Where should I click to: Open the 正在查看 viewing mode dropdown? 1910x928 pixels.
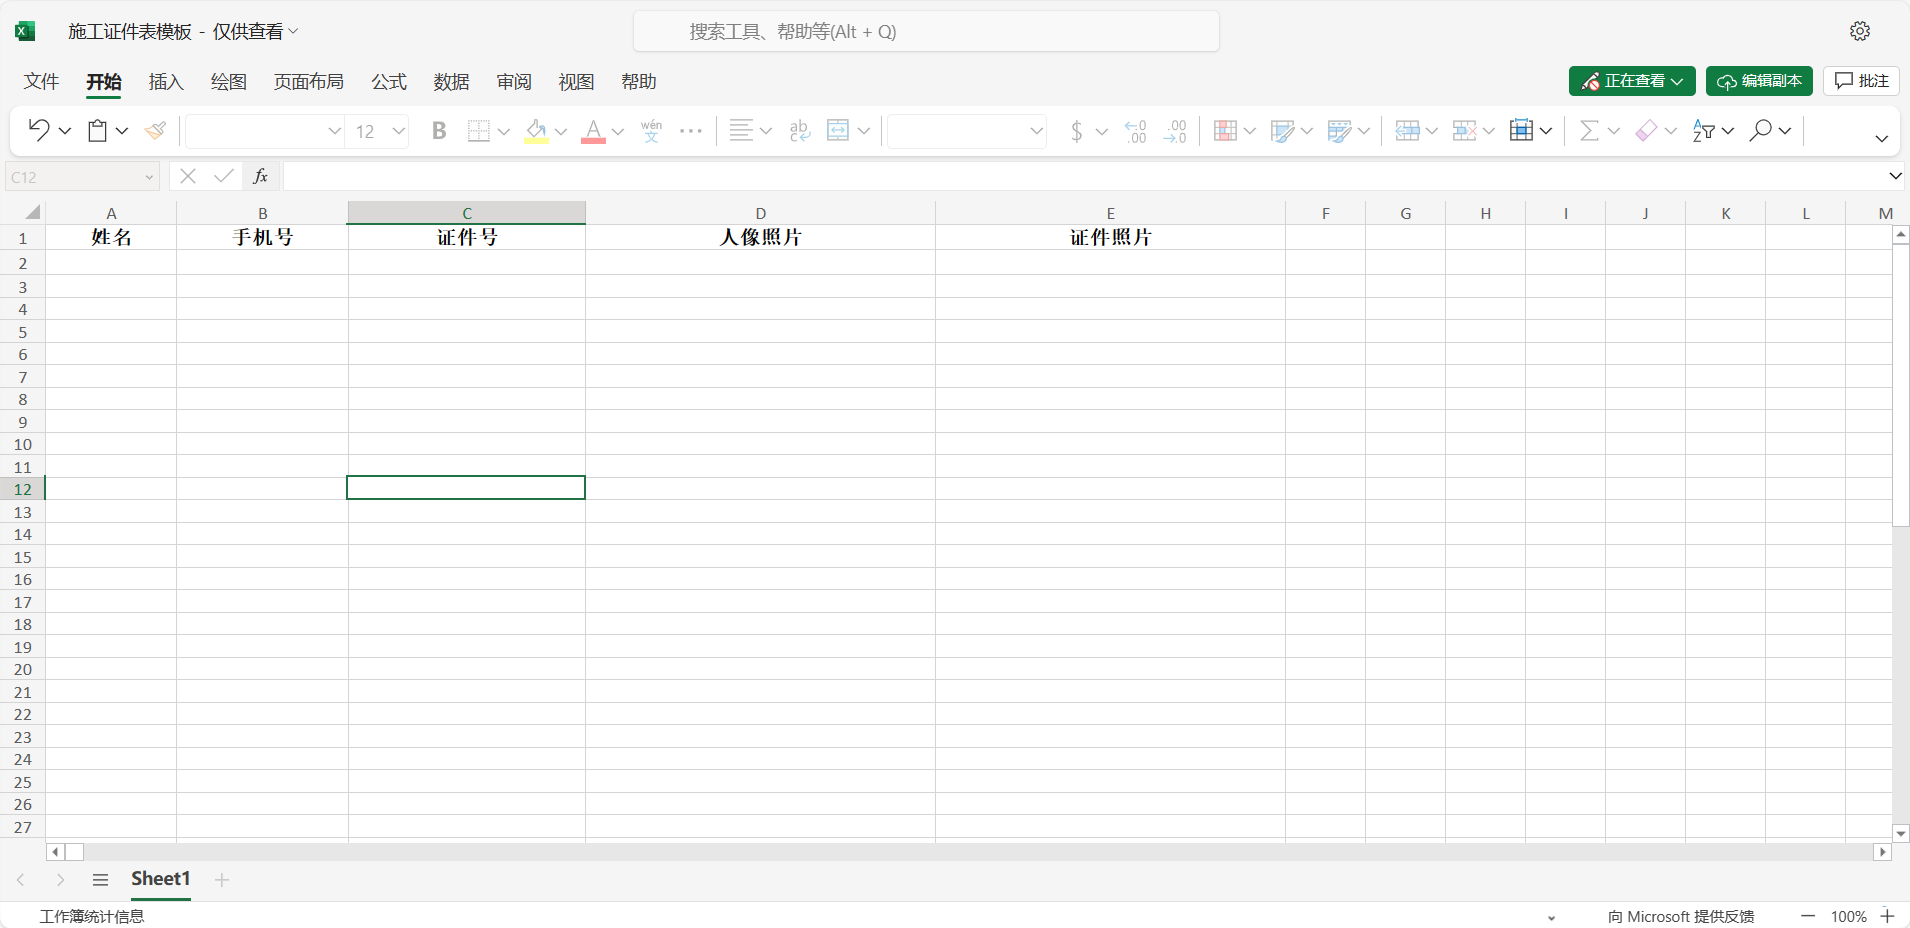[1632, 81]
